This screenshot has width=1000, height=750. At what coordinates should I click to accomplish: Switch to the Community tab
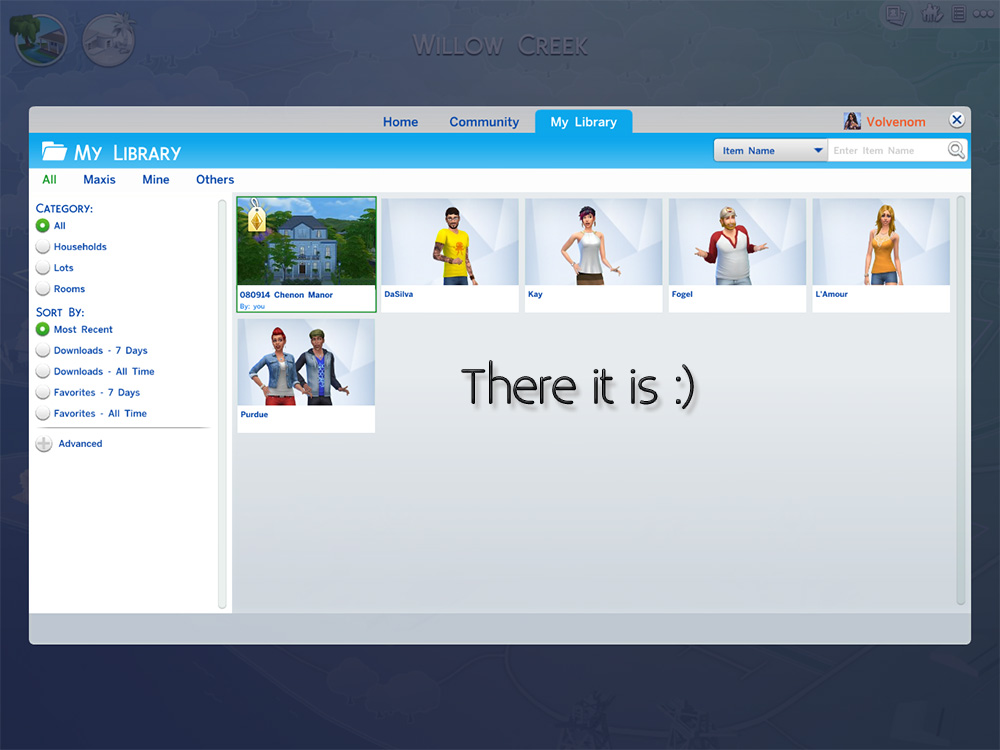coord(484,121)
